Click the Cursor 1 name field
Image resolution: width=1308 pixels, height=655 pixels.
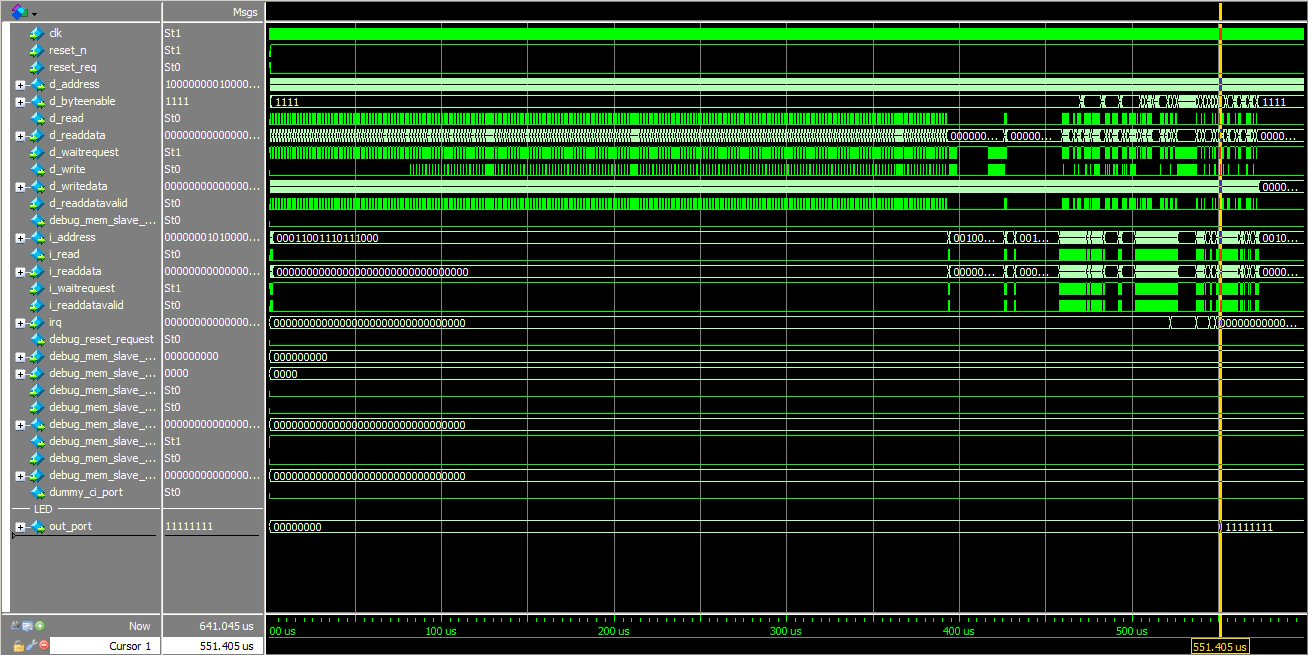(100, 646)
